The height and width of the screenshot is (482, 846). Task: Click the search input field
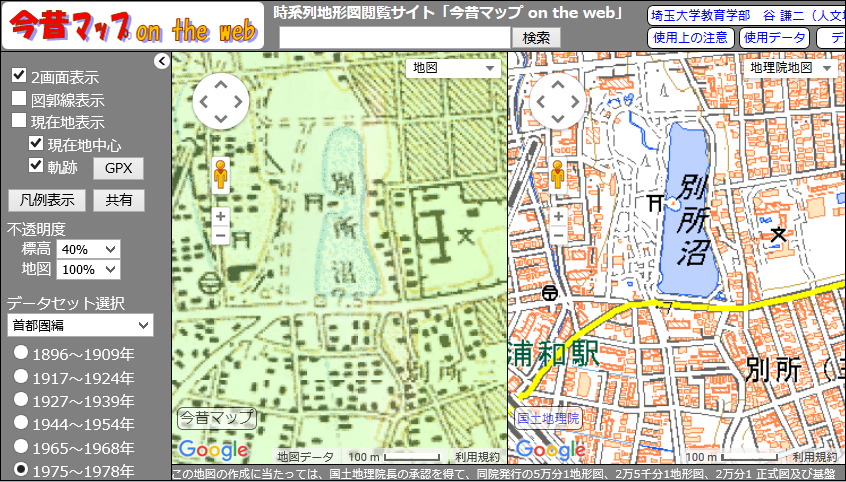coord(394,38)
